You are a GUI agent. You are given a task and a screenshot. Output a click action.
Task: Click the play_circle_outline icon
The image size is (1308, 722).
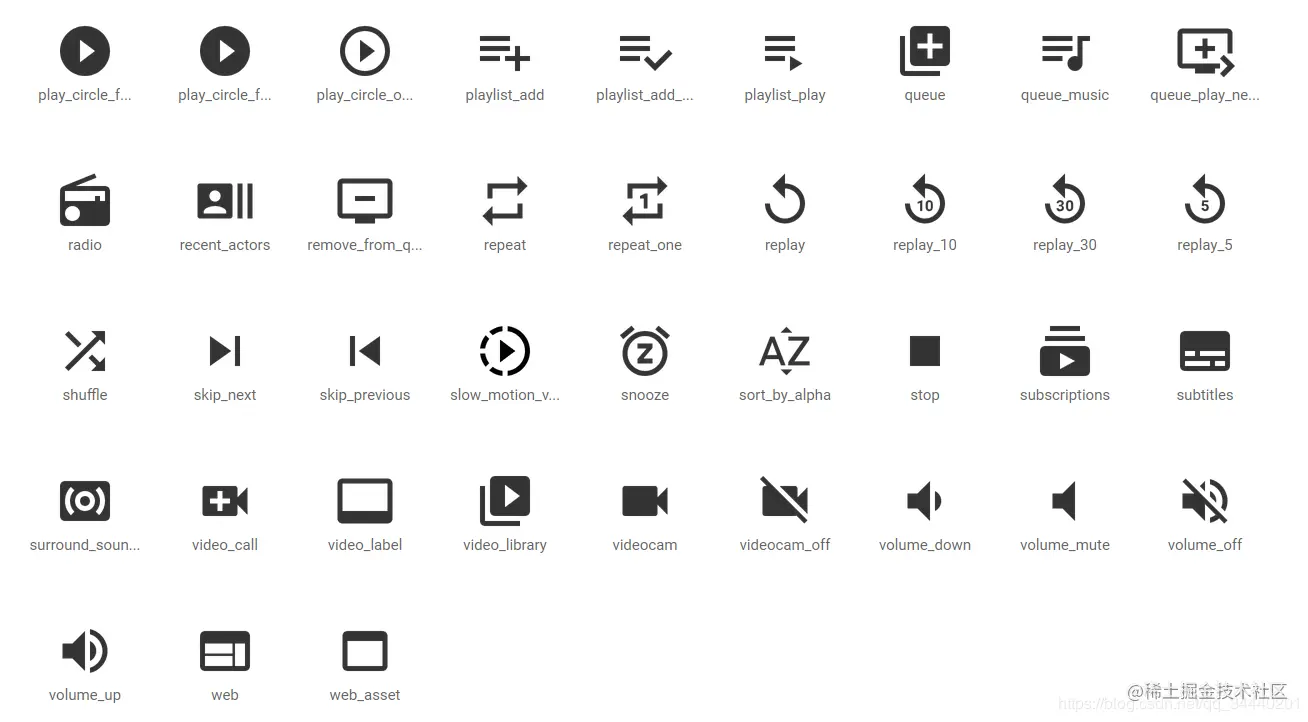tap(365, 51)
